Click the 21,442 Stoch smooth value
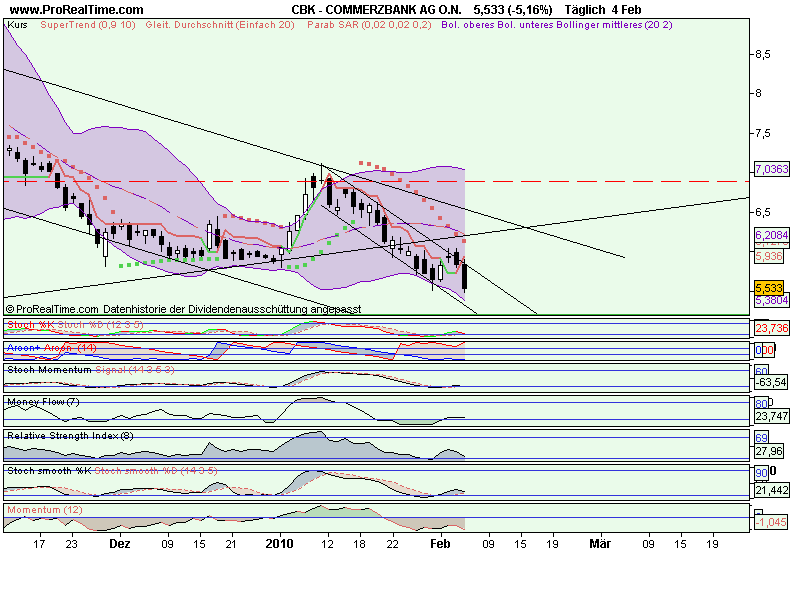800x600 pixels. (x=772, y=490)
